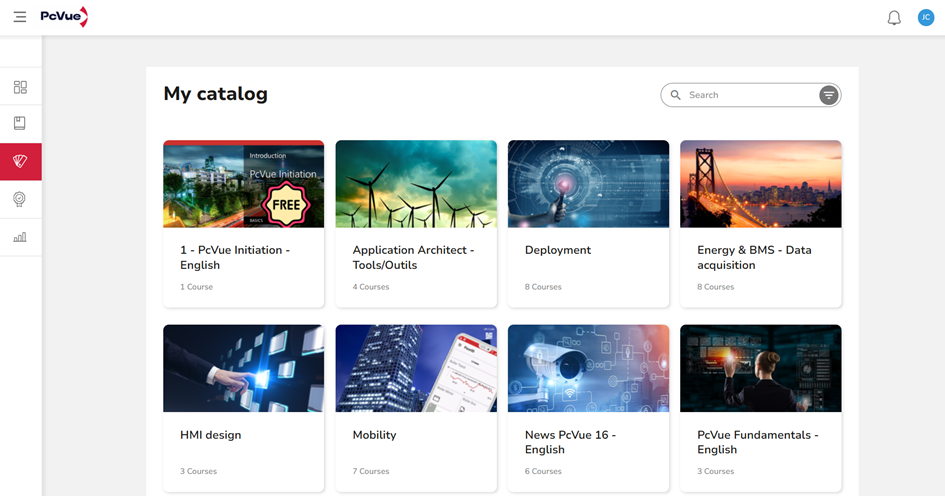Click the Deployment catalog thumbnail
Image resolution: width=945 pixels, height=496 pixels.
588,184
